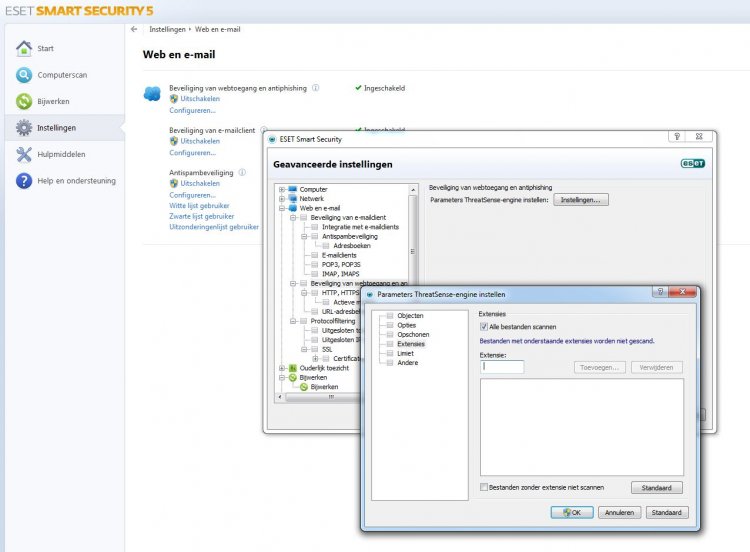Click into the Extensie text field

[x=502, y=367]
